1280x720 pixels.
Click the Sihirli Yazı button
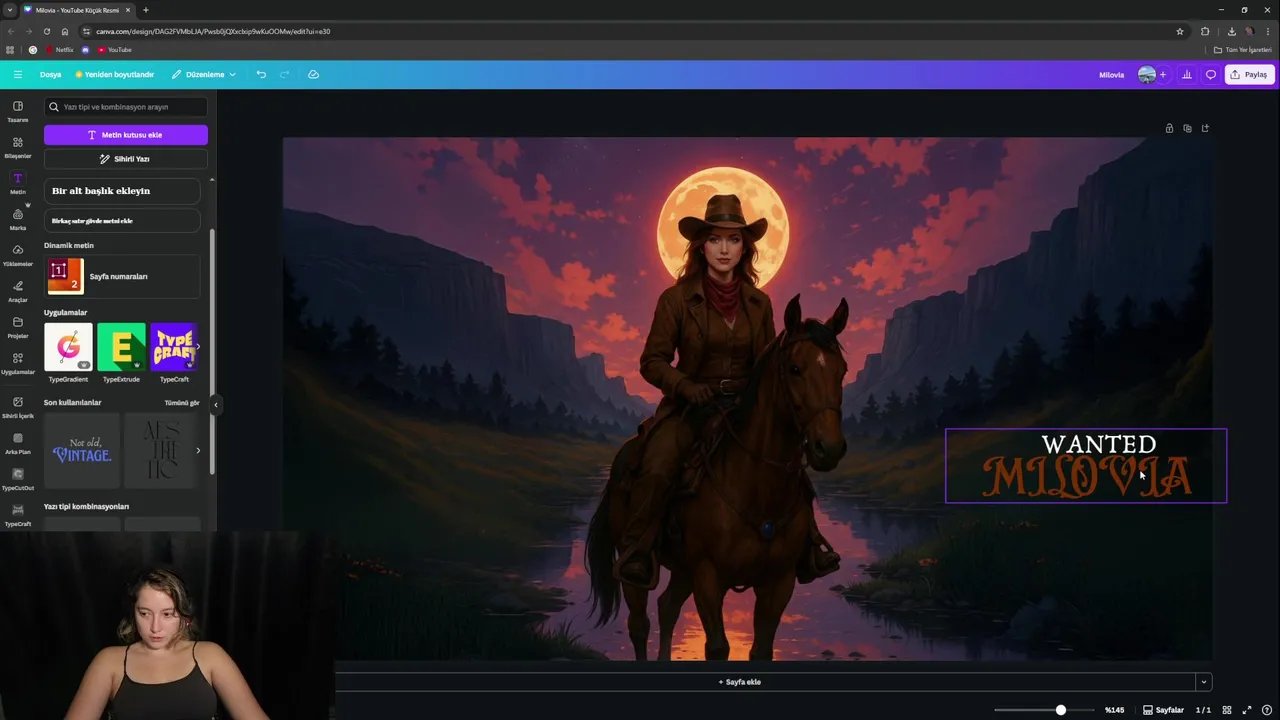click(x=126, y=159)
